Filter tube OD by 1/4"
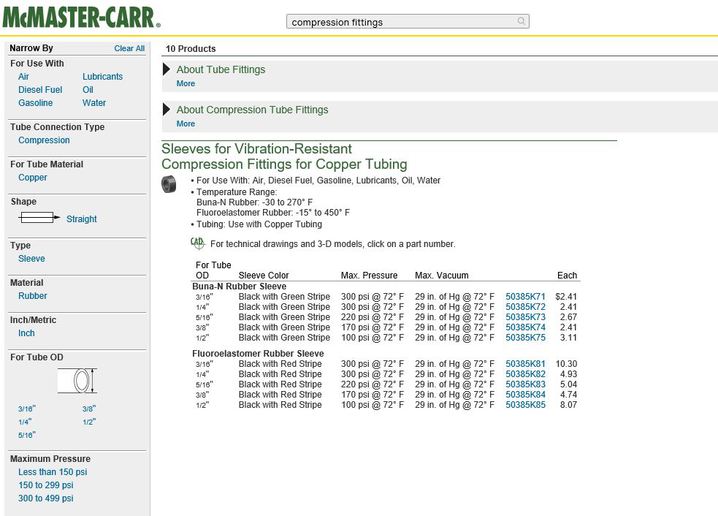Viewport: 718px width, 516px height. (25, 422)
